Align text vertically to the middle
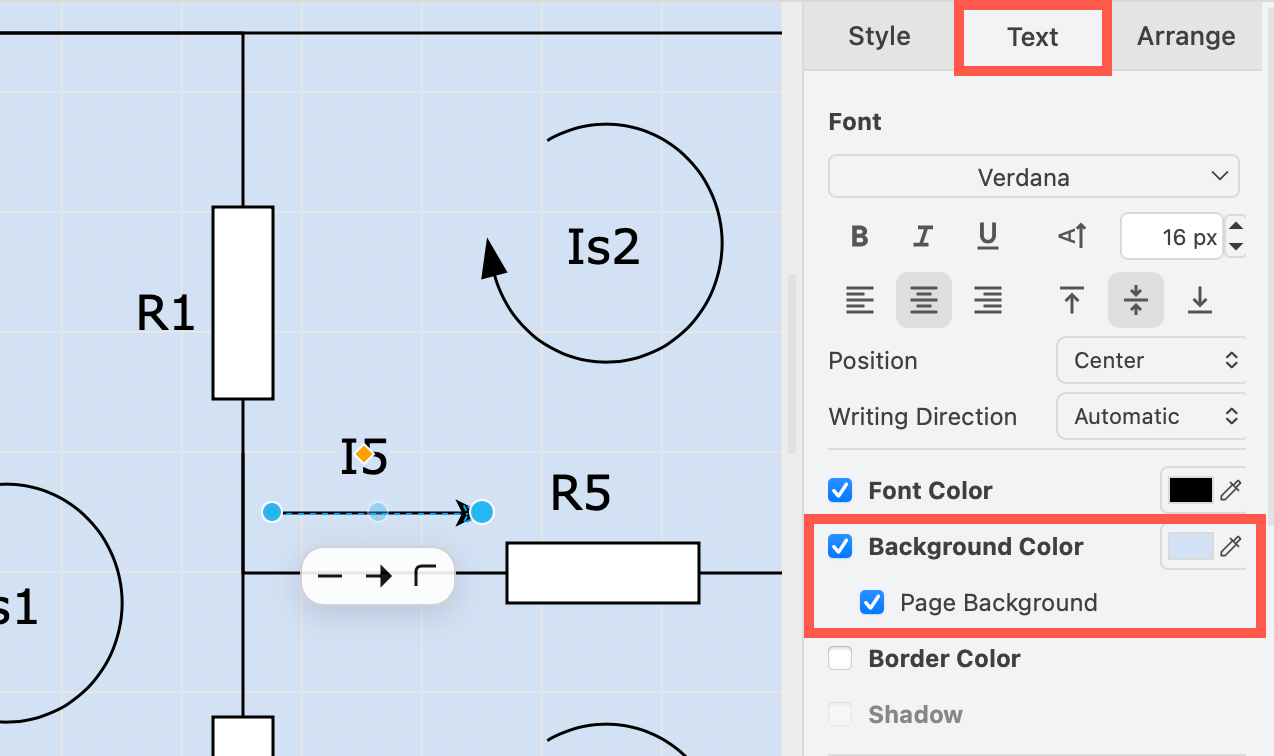 pyautogui.click(x=1136, y=300)
